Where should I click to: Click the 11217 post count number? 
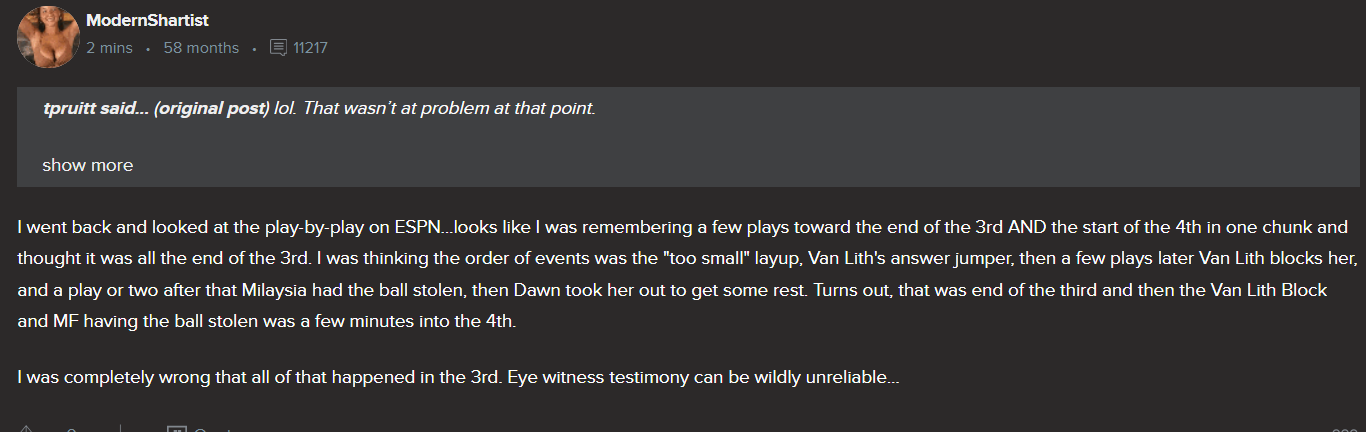click(311, 48)
